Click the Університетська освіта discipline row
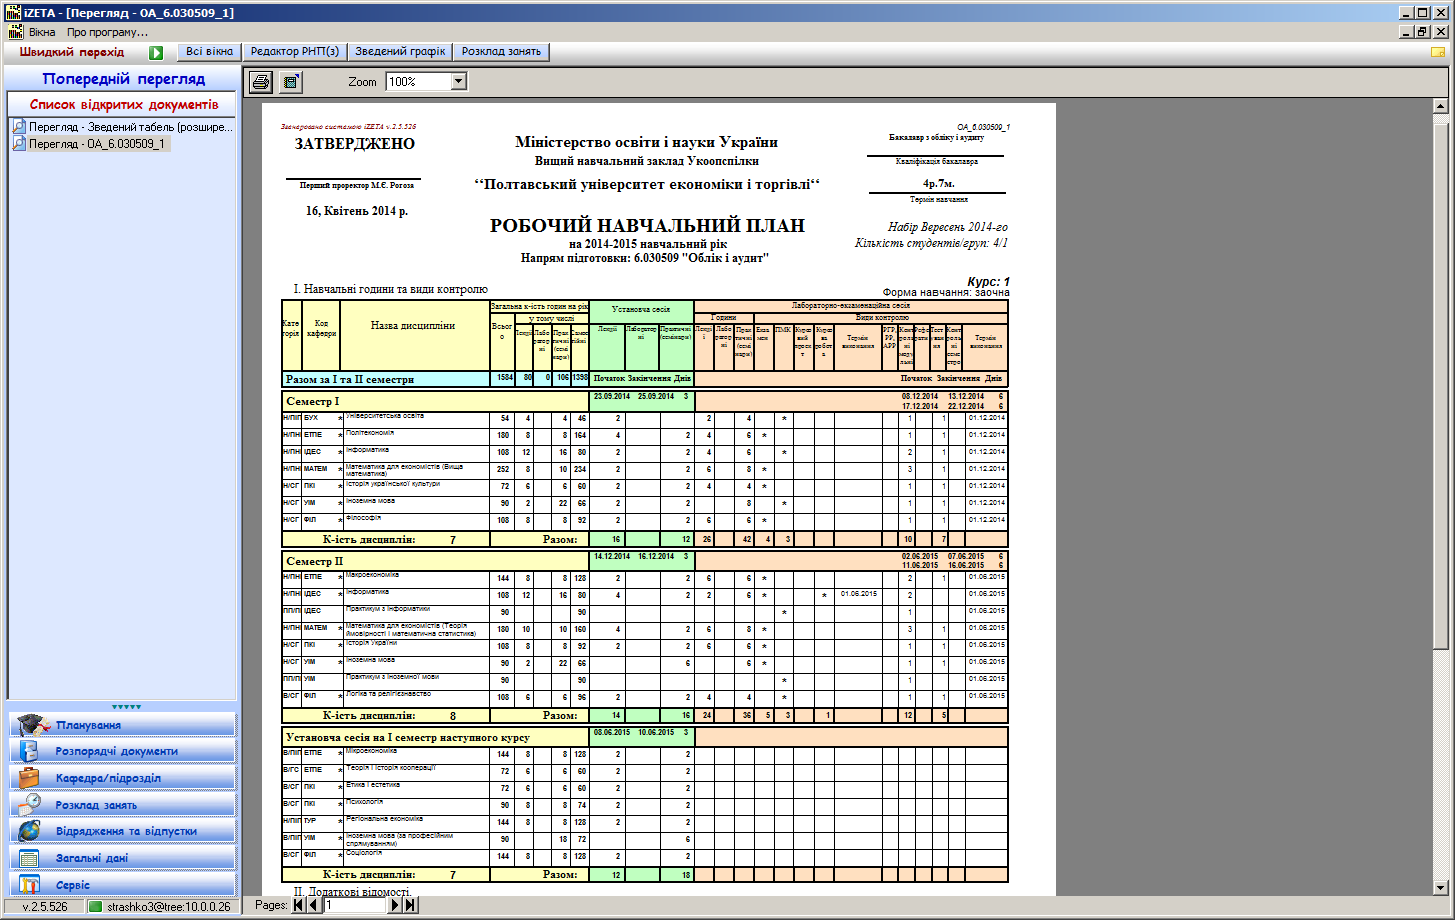Image resolution: width=1455 pixels, height=920 pixels. tap(645, 418)
